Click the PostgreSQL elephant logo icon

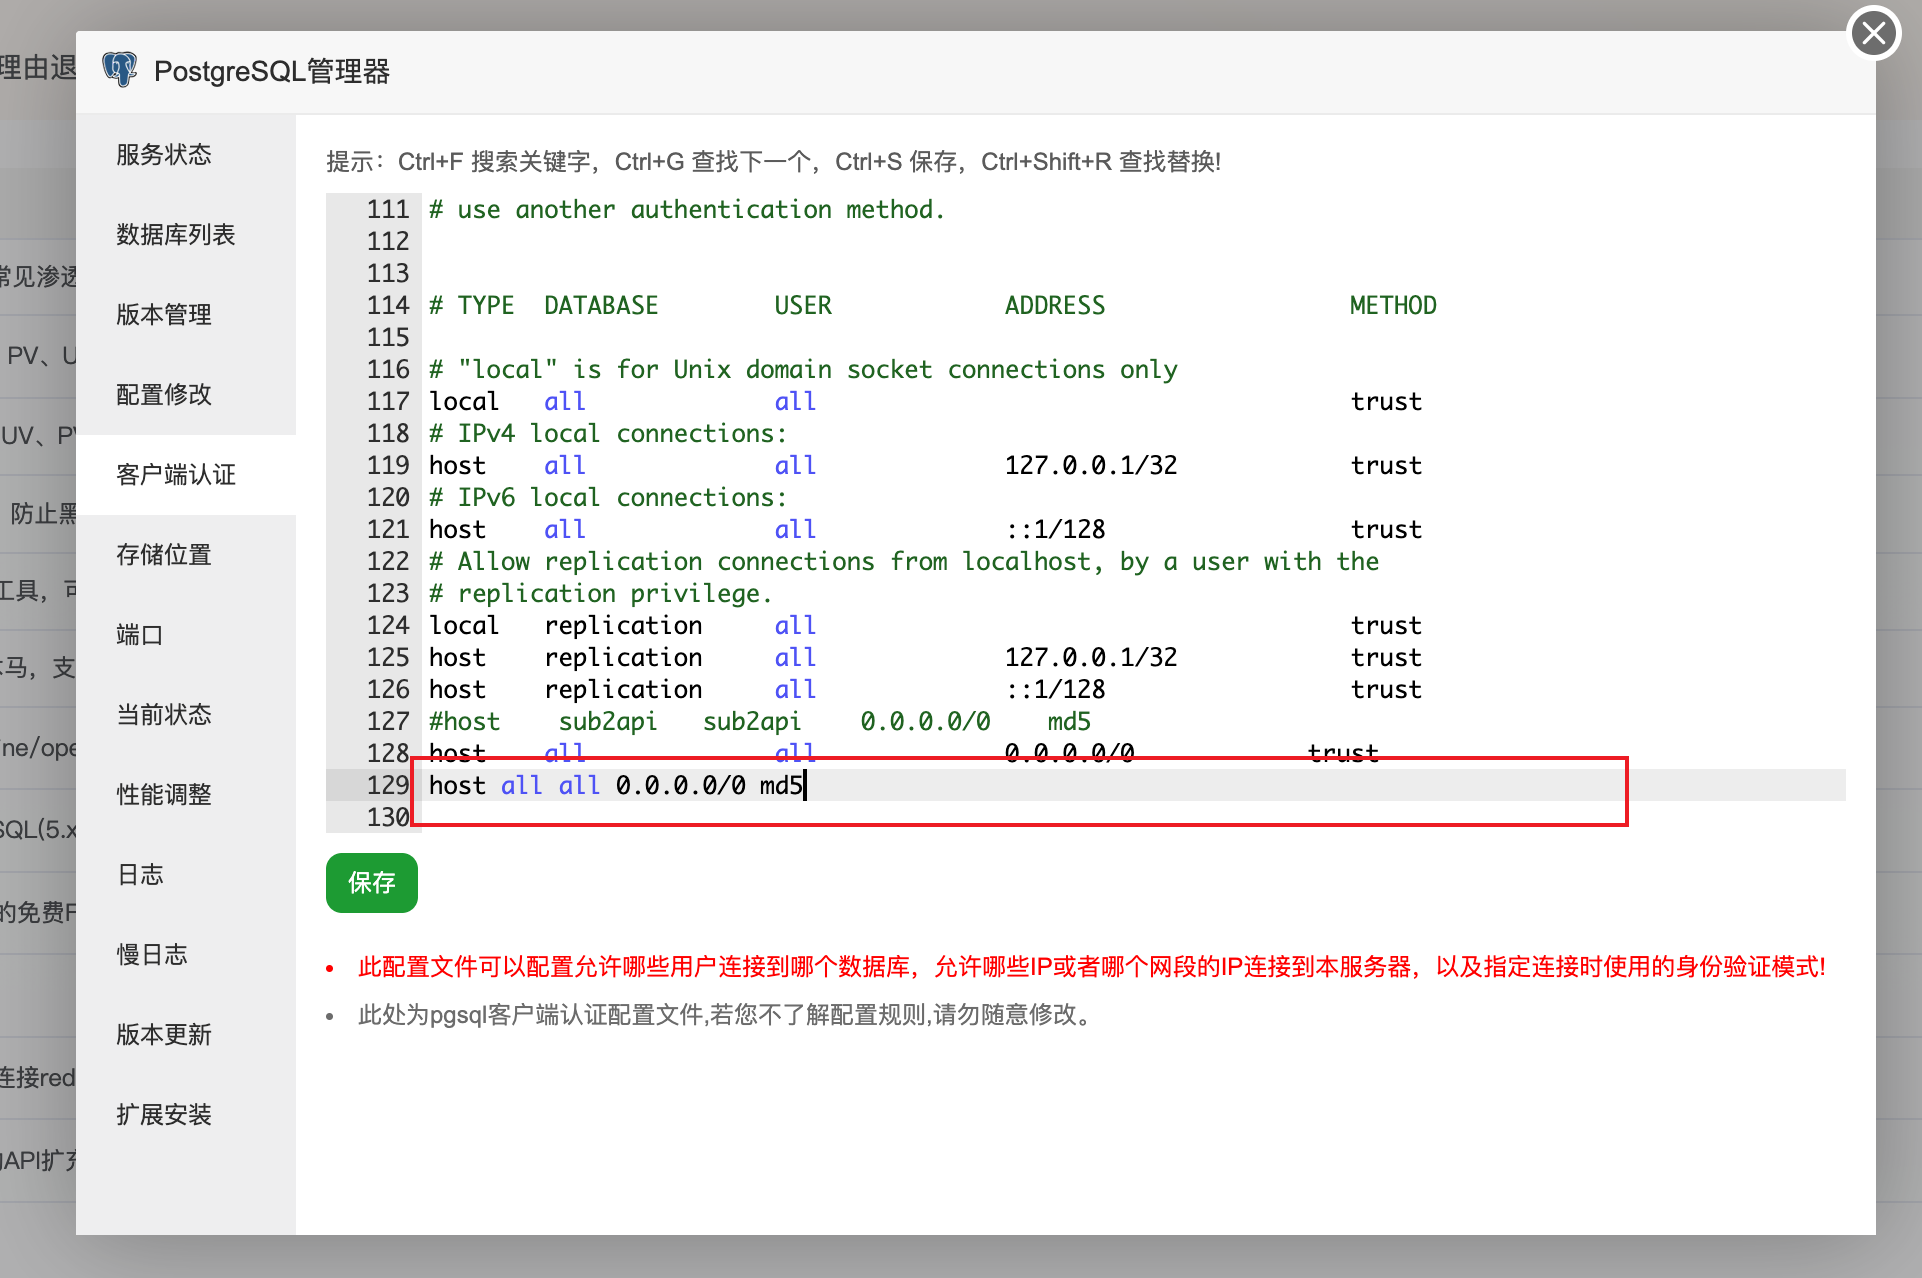click(120, 70)
